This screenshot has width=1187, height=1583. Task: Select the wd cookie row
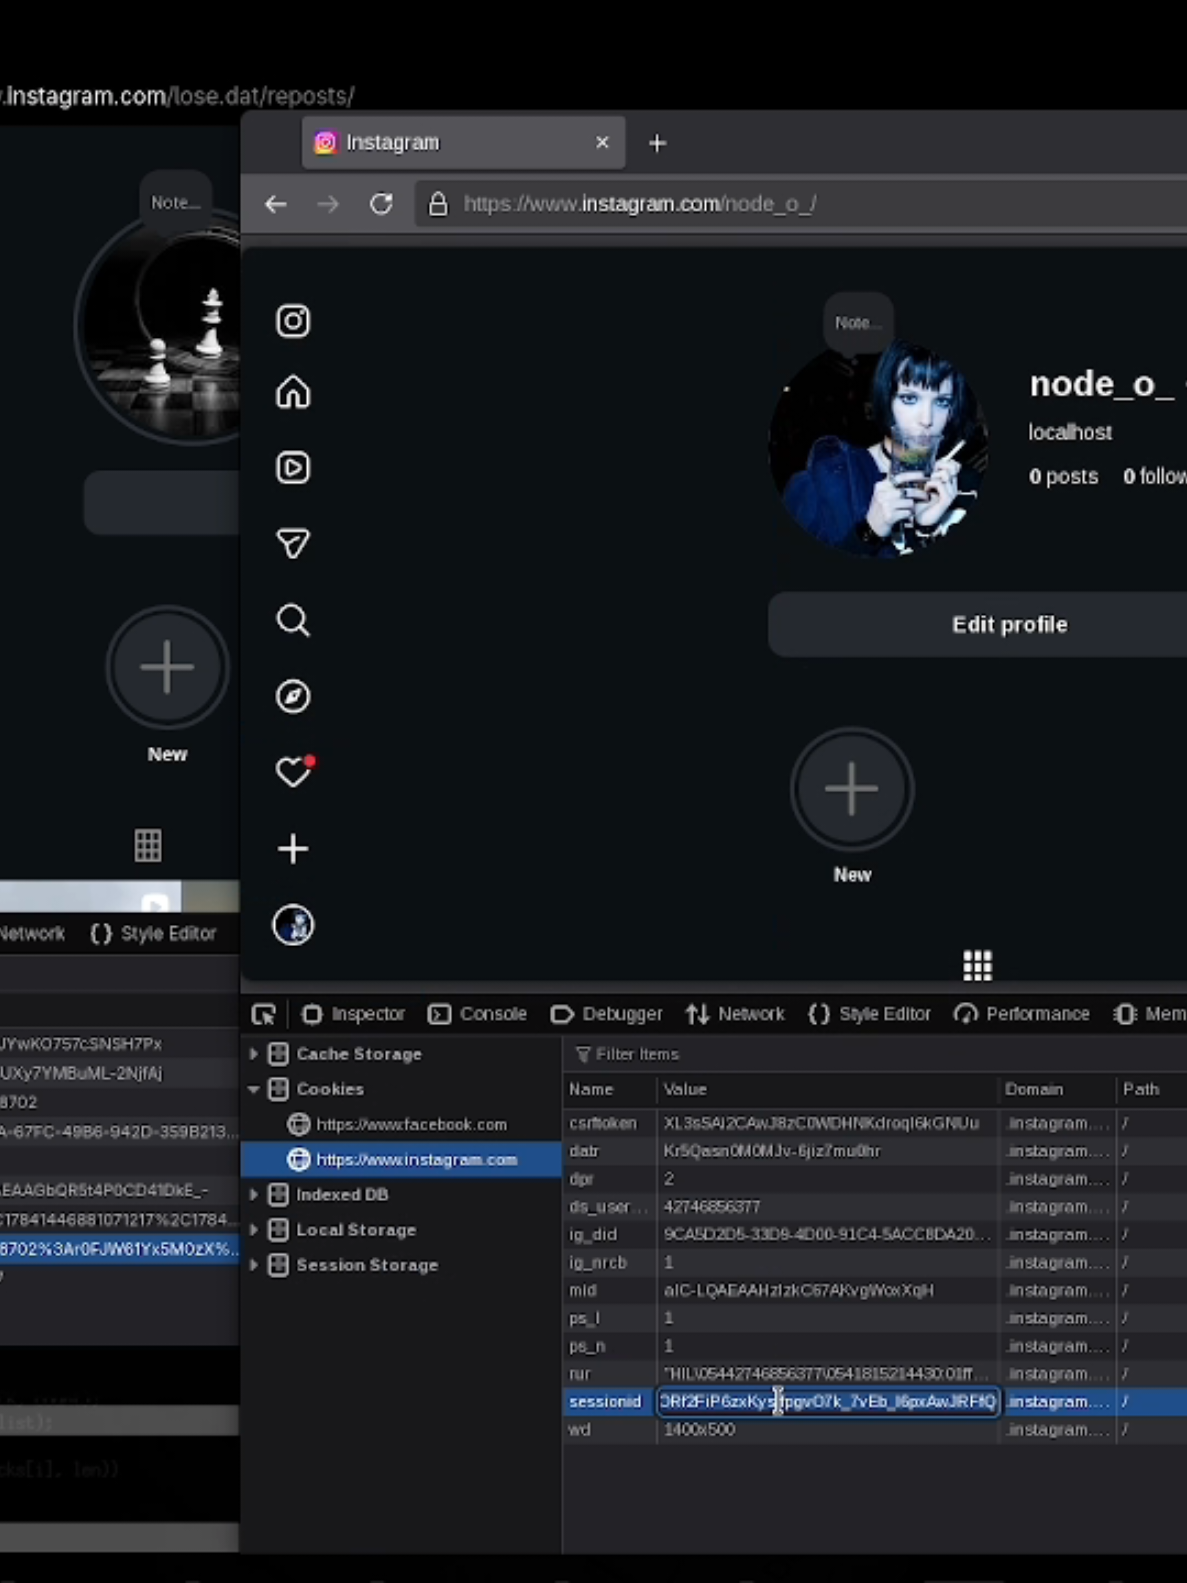pos(875,1430)
